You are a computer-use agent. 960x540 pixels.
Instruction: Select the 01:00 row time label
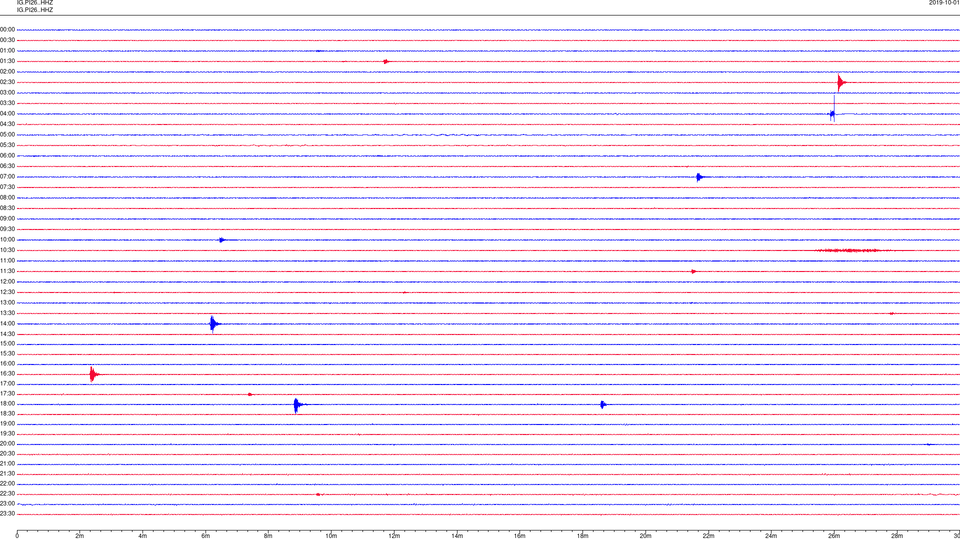[7, 51]
